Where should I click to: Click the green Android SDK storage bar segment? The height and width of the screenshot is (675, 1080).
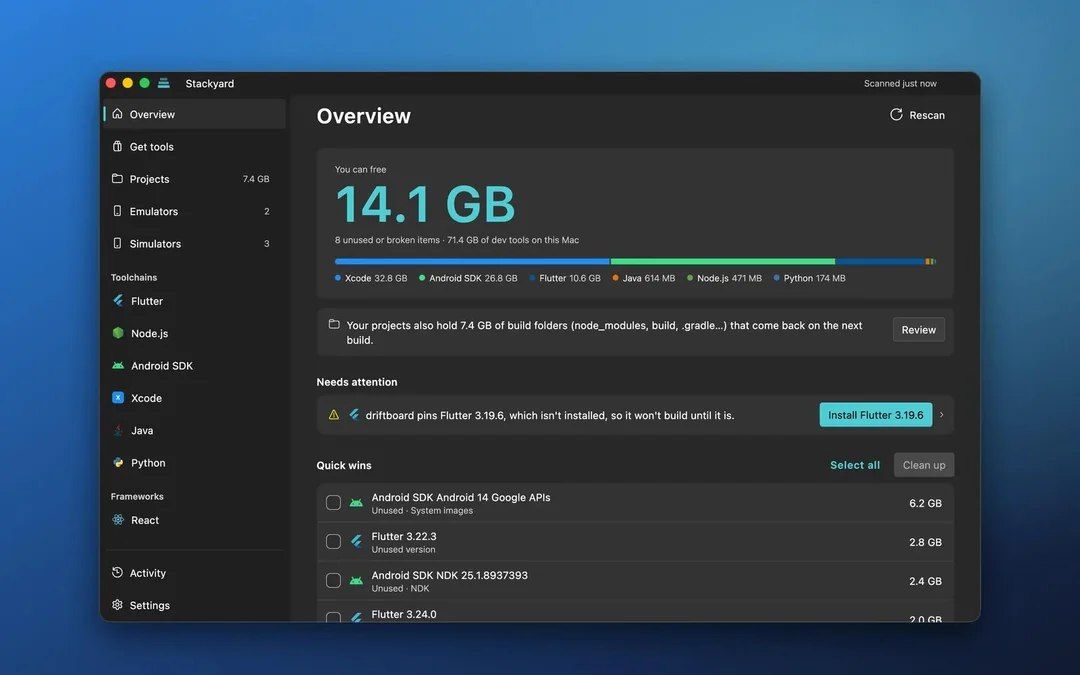[x=723, y=262]
